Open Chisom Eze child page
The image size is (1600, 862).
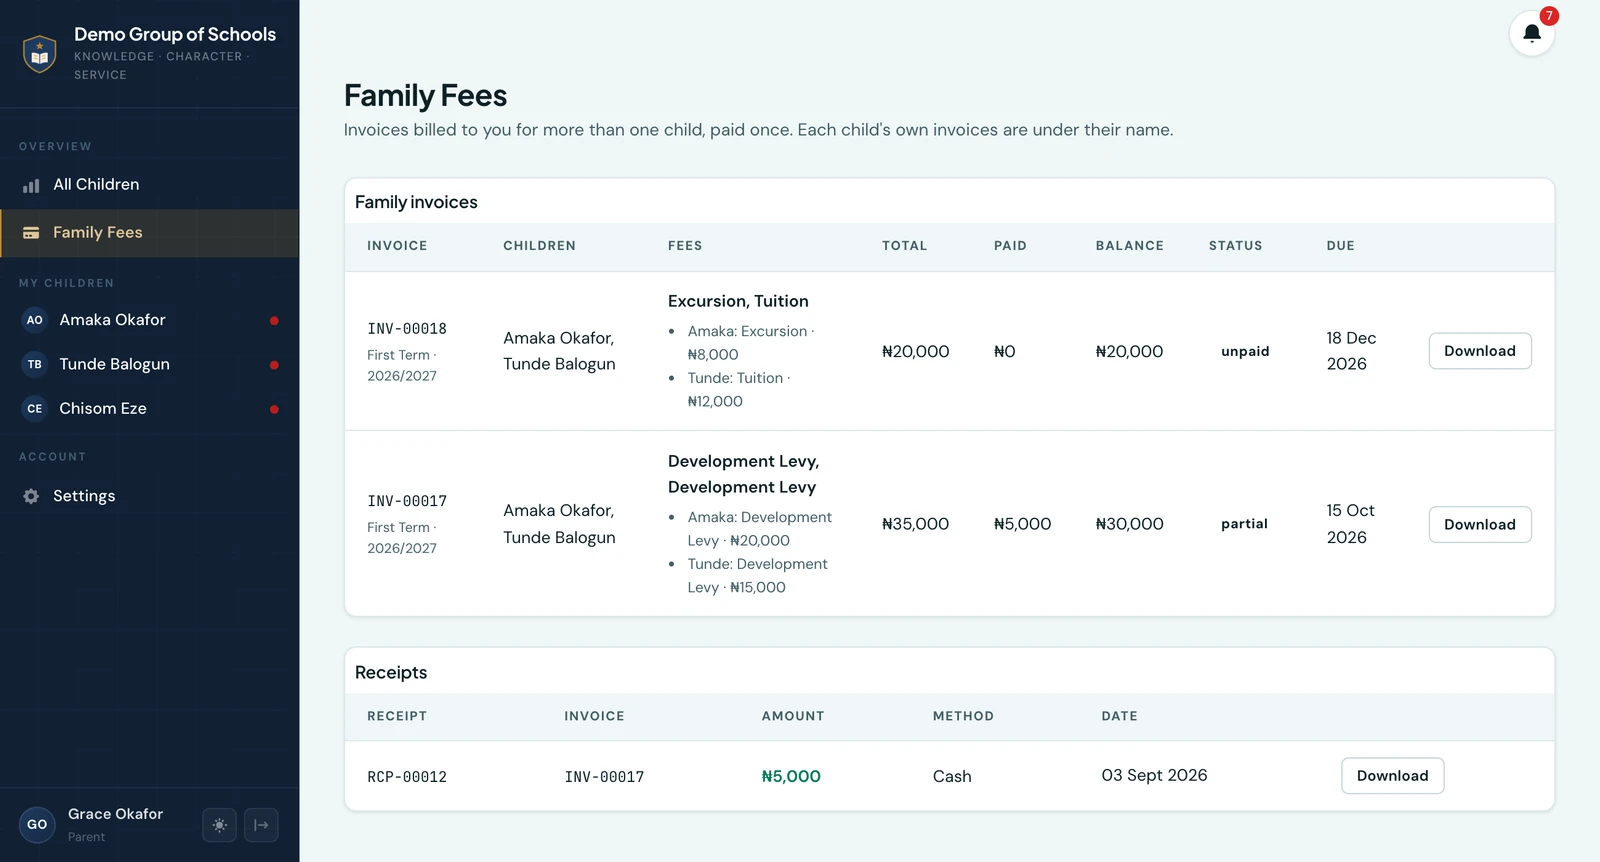[150, 408]
